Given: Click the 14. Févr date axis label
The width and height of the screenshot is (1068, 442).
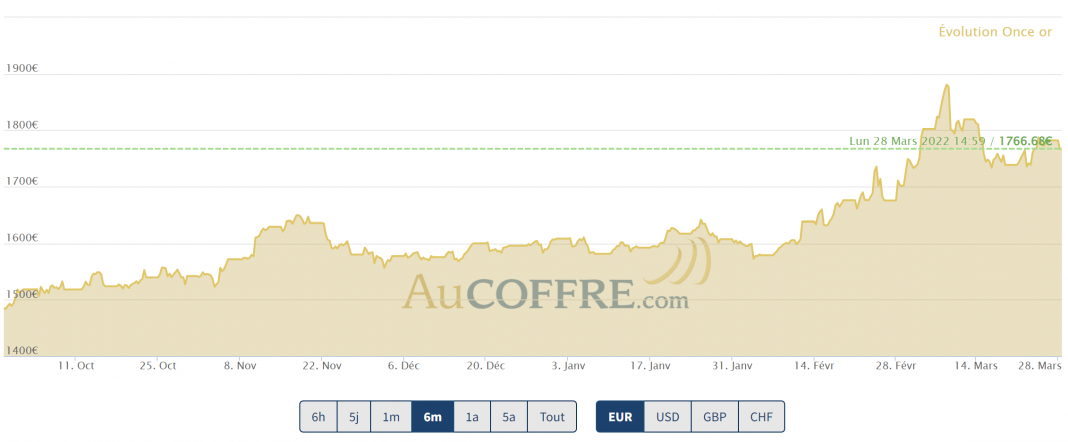Looking at the screenshot, I should pyautogui.click(x=813, y=366).
